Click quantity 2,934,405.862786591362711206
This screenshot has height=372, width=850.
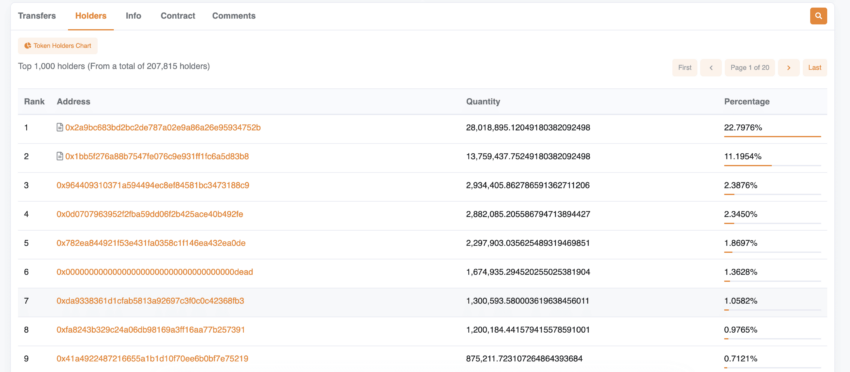click(528, 185)
